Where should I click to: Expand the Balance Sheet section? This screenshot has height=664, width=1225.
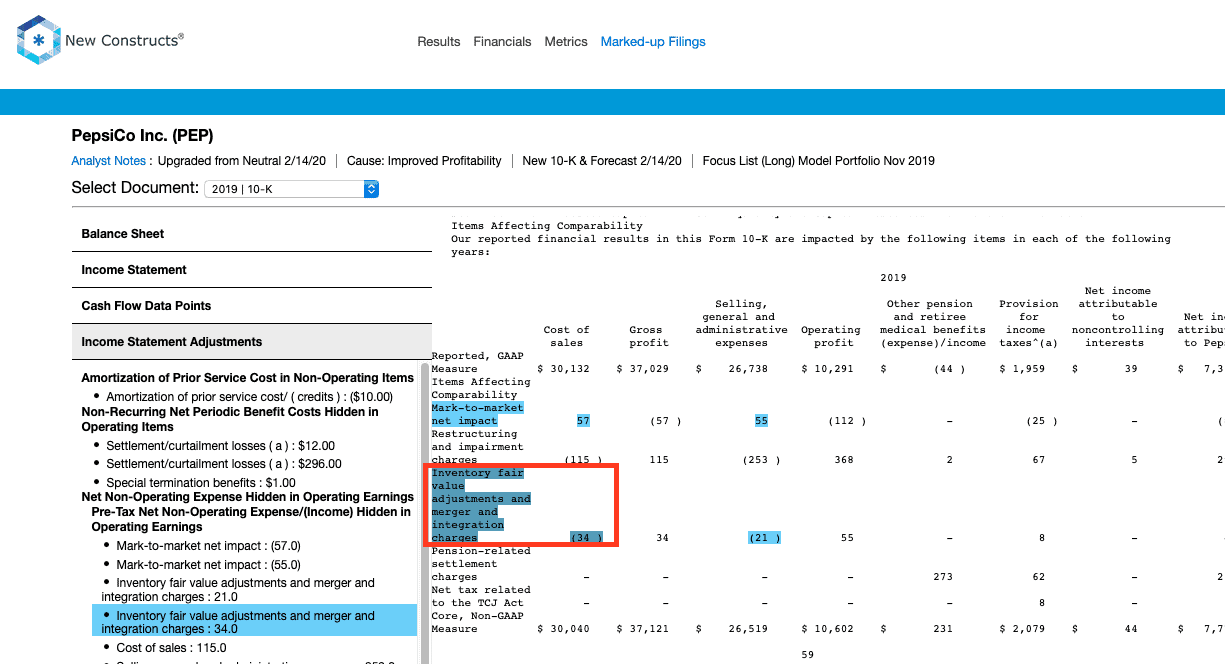tap(251, 234)
